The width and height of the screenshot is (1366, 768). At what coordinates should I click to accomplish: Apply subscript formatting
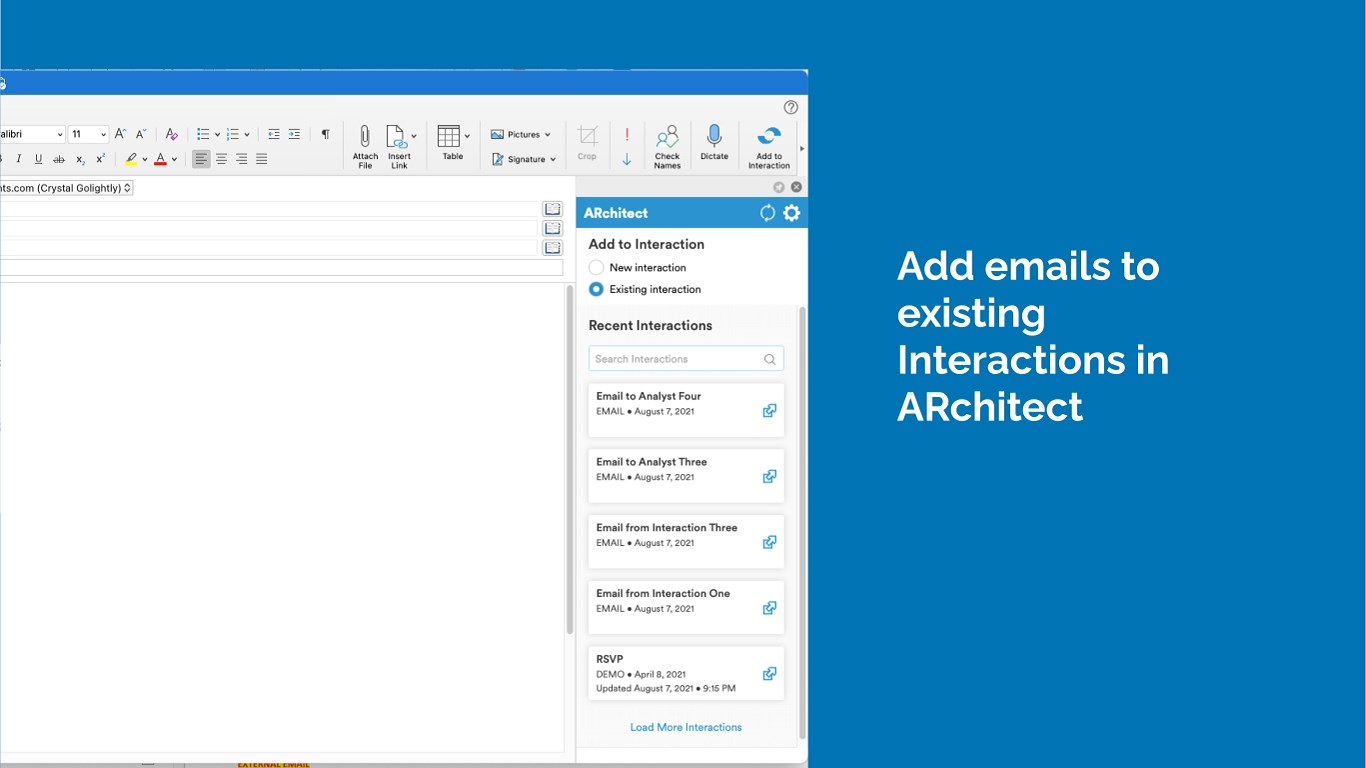pyautogui.click(x=80, y=159)
